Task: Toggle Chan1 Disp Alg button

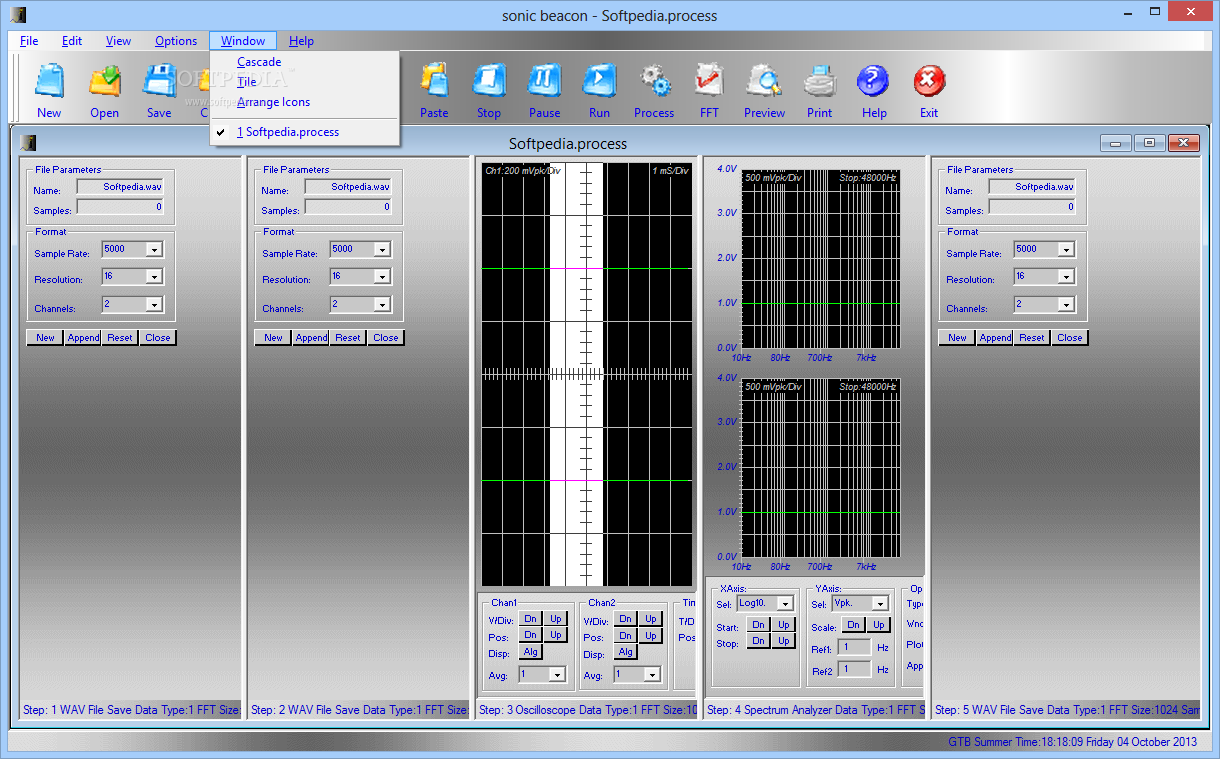Action: [x=530, y=652]
